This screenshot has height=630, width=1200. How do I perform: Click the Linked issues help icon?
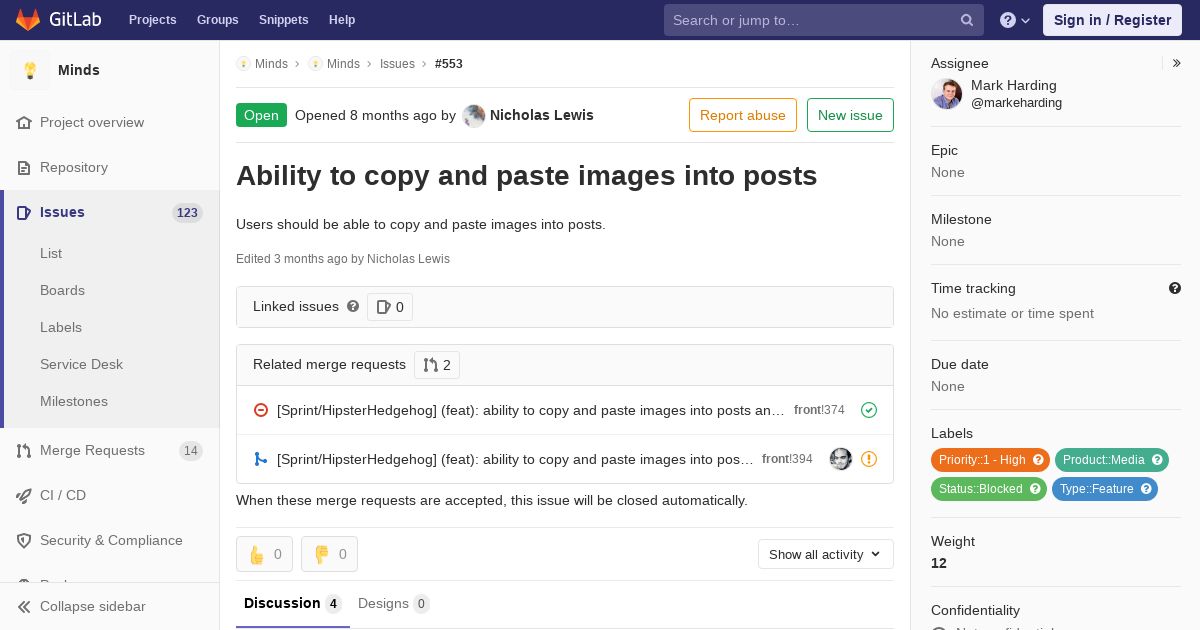coord(353,306)
